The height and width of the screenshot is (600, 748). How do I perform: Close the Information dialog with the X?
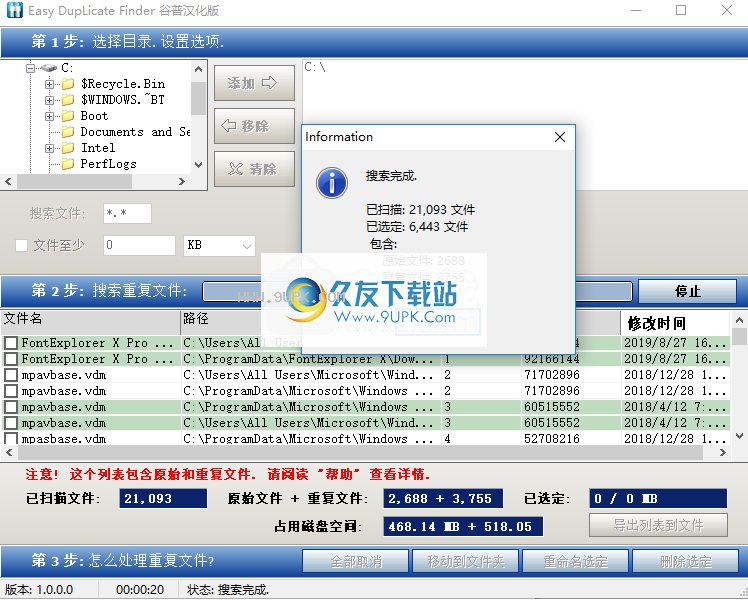click(x=560, y=137)
